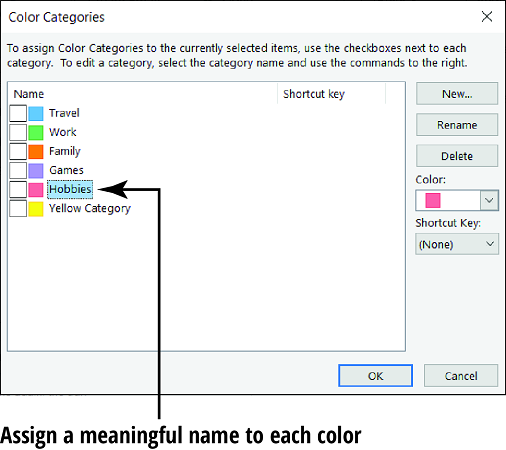
Task: Expand the Shortcut Key (None) dropdown
Action: pyautogui.click(x=457, y=244)
